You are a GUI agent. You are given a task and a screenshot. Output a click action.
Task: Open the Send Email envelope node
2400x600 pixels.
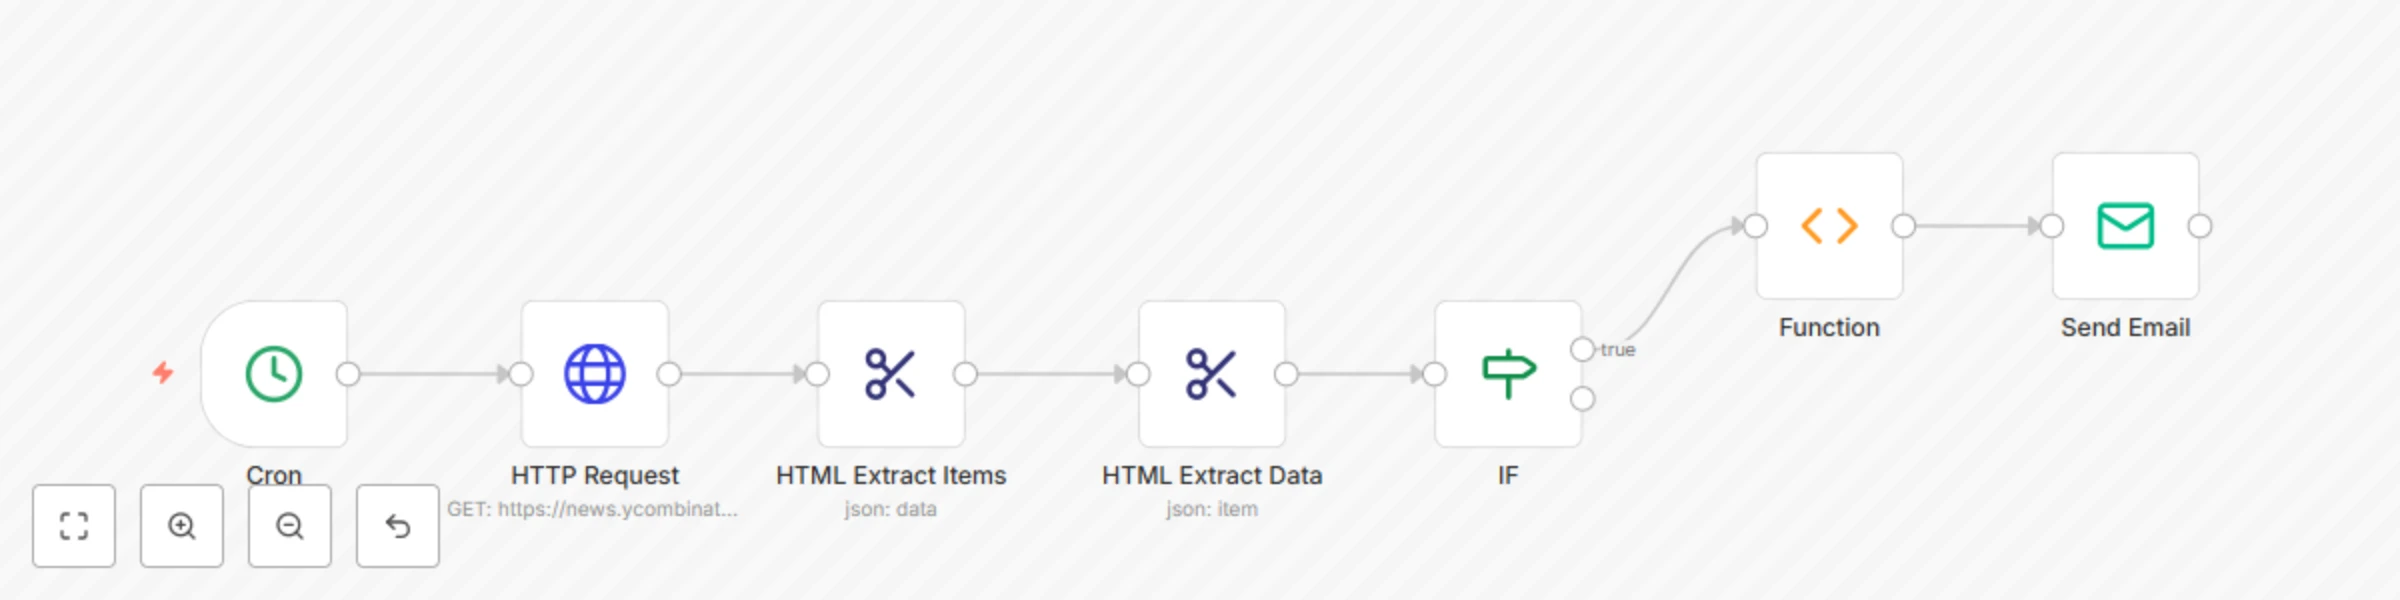[2124, 226]
